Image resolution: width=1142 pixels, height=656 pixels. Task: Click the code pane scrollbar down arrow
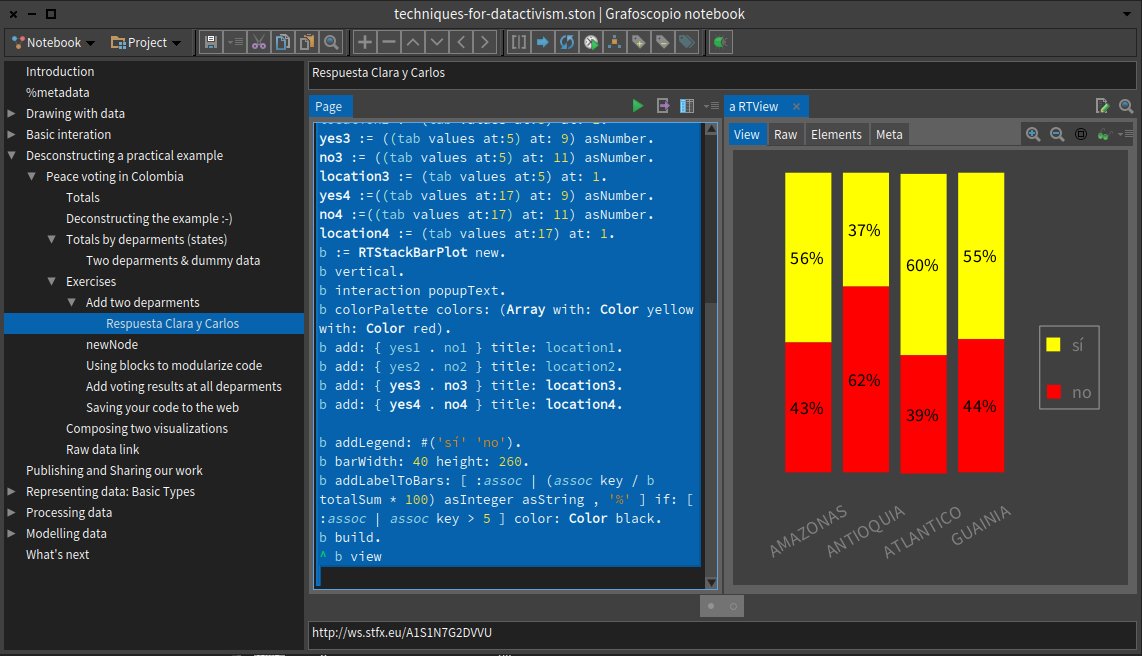(x=712, y=582)
